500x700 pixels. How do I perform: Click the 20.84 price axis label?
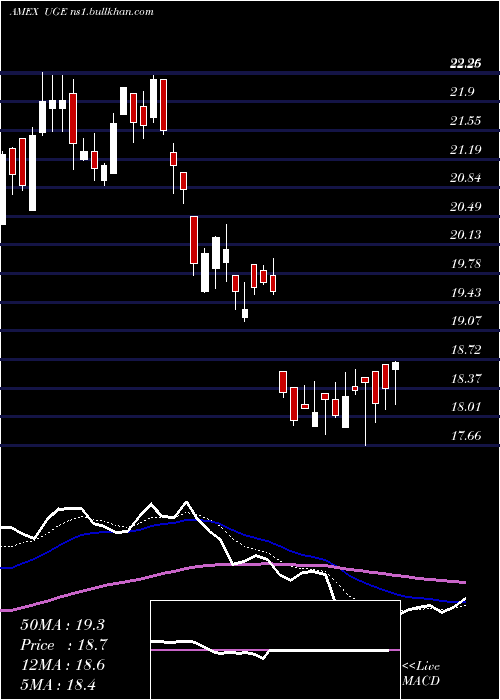[466, 178]
